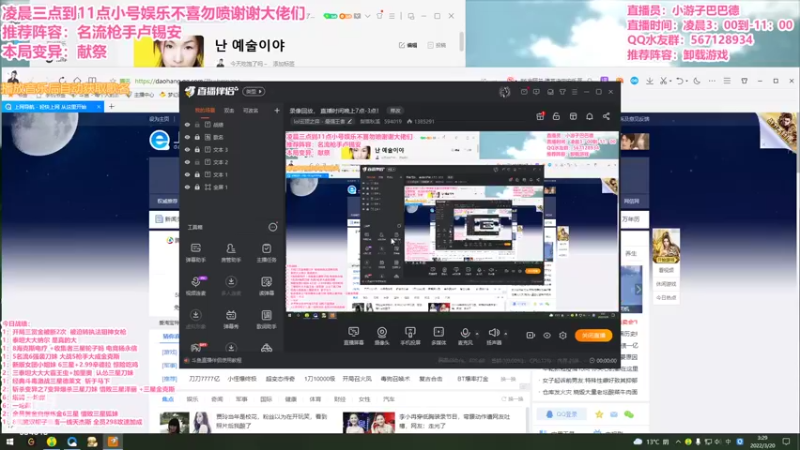The height and width of the screenshot is (450, 800).
Task: Add 摄像头 camera source
Action: click(382, 336)
